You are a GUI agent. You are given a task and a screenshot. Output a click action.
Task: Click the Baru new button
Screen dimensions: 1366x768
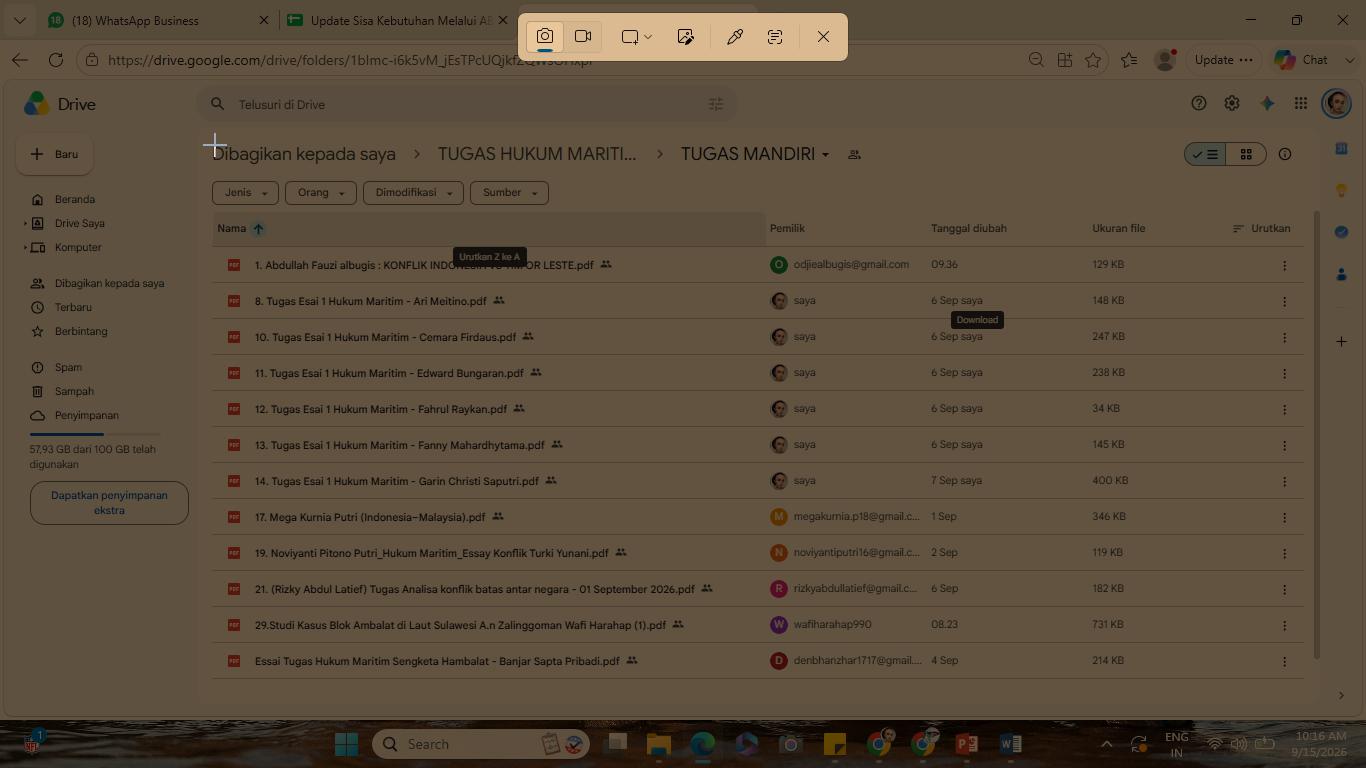[x=55, y=154]
